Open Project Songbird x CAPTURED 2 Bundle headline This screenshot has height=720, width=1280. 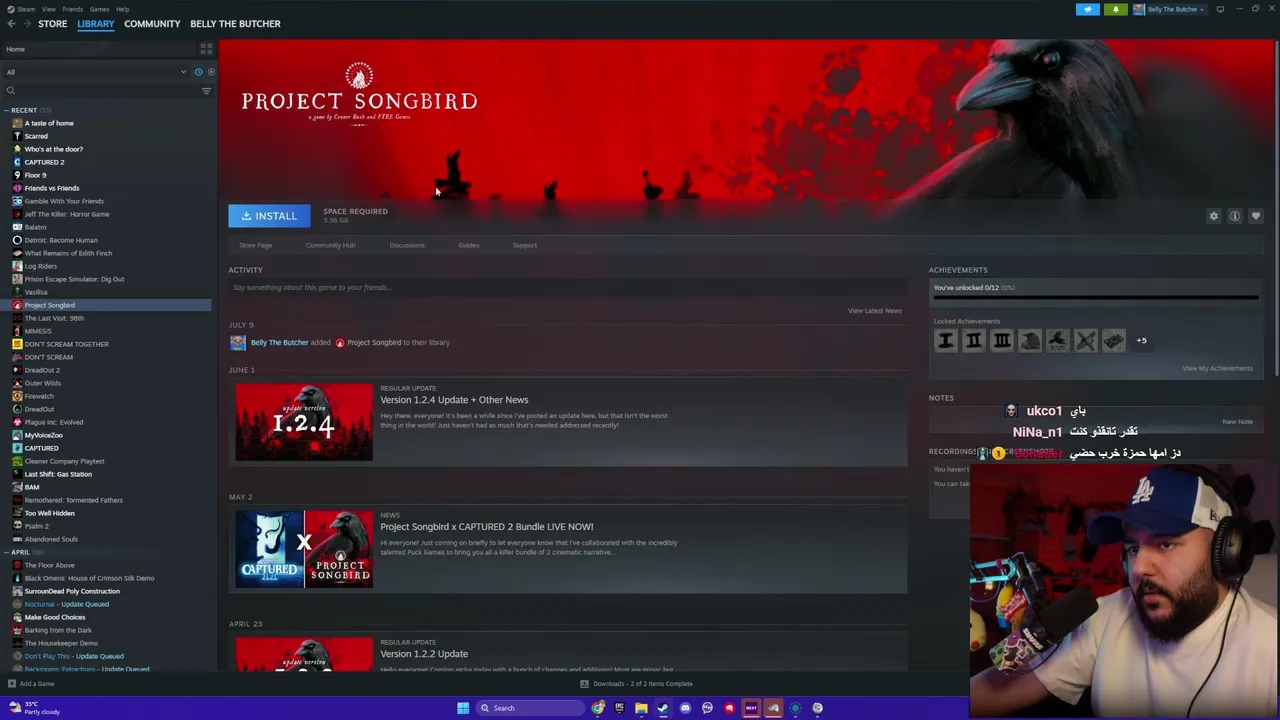(x=487, y=527)
